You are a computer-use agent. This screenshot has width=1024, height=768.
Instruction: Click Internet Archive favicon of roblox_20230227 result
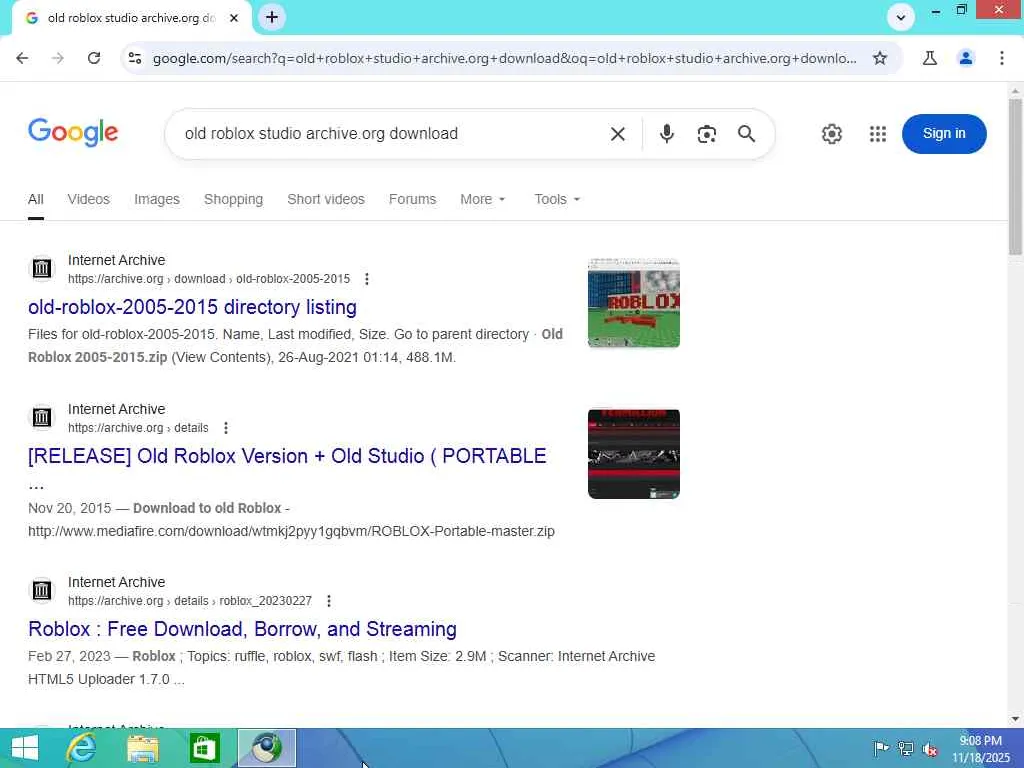(42, 590)
